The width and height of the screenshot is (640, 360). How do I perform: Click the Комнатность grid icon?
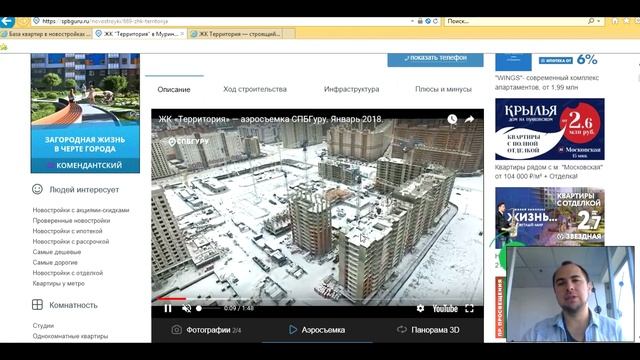point(37,304)
